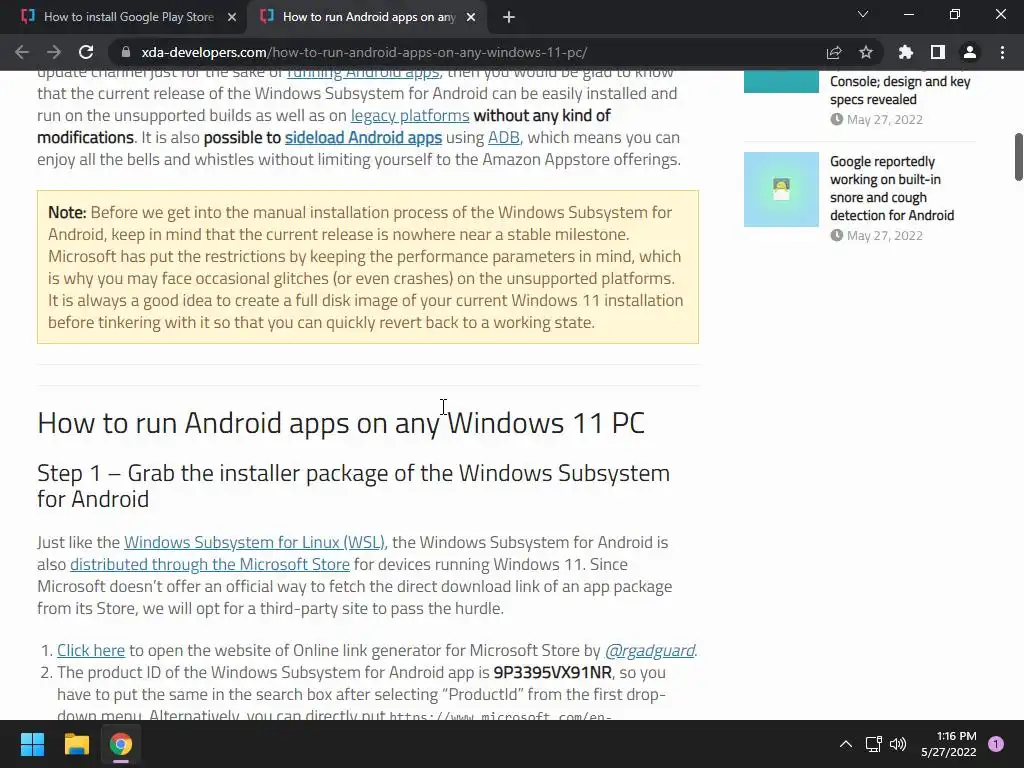Click the teal Console article thumbnail
Viewport: 1024px width, 768px height.
(x=781, y=82)
